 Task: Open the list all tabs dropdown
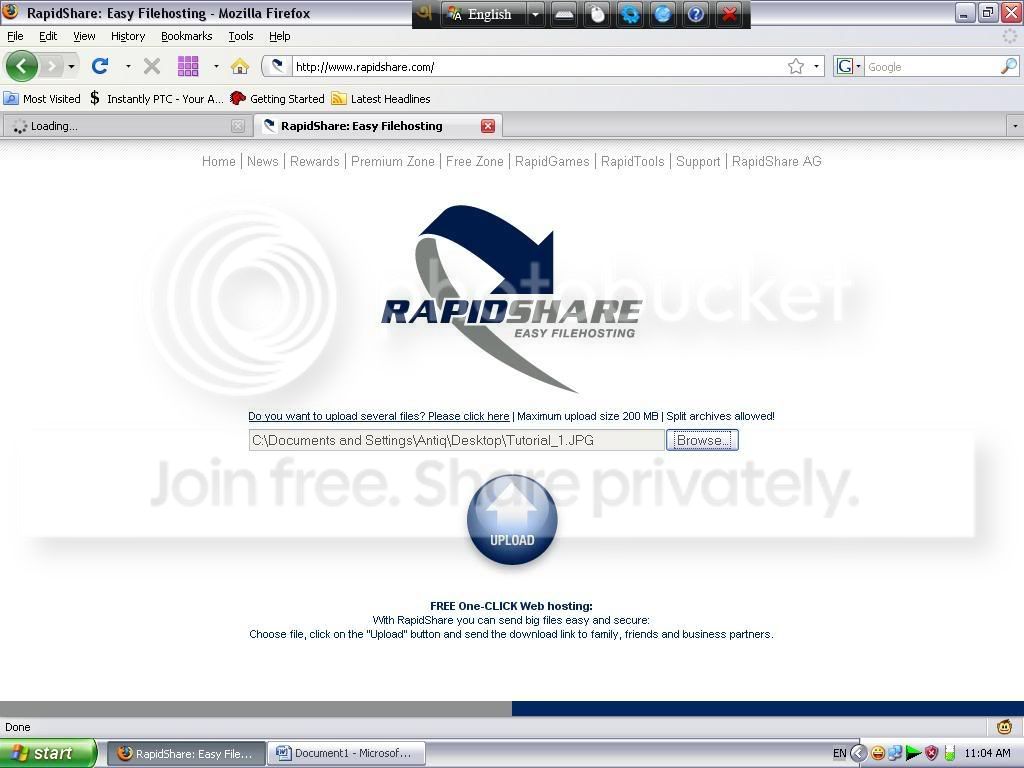[1015, 126]
